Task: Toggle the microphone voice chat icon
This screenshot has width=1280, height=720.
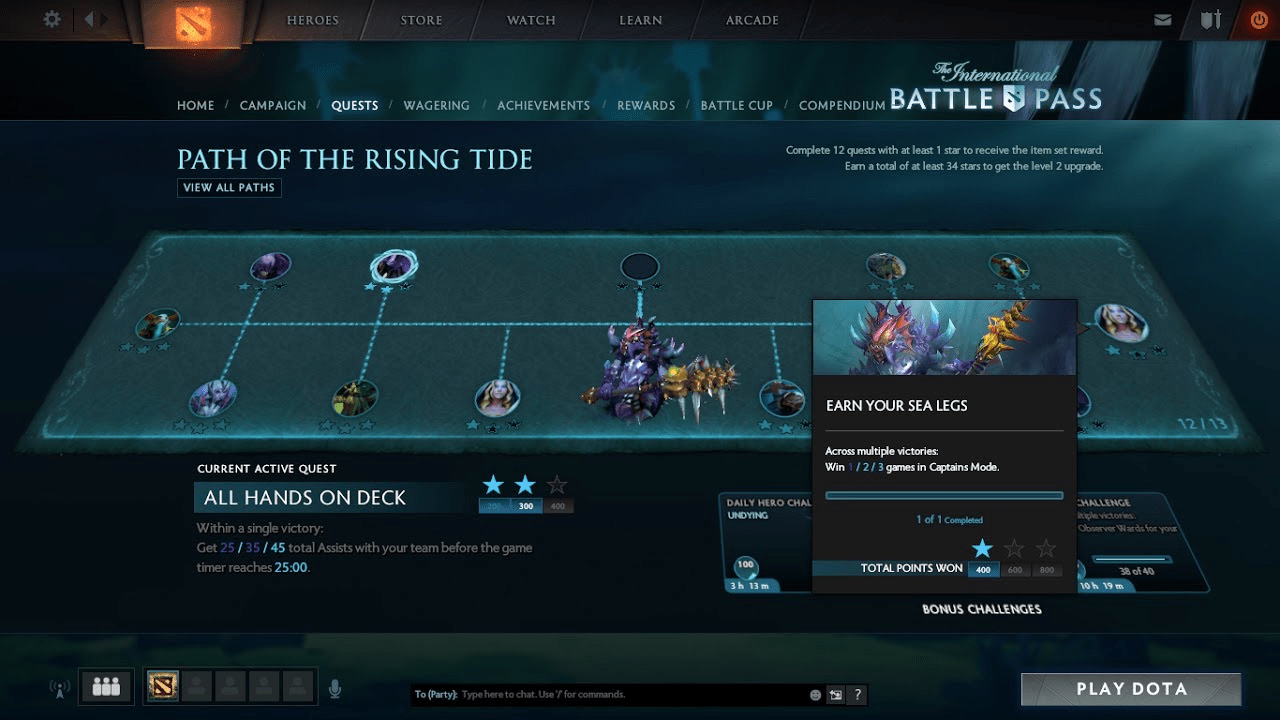Action: click(335, 688)
